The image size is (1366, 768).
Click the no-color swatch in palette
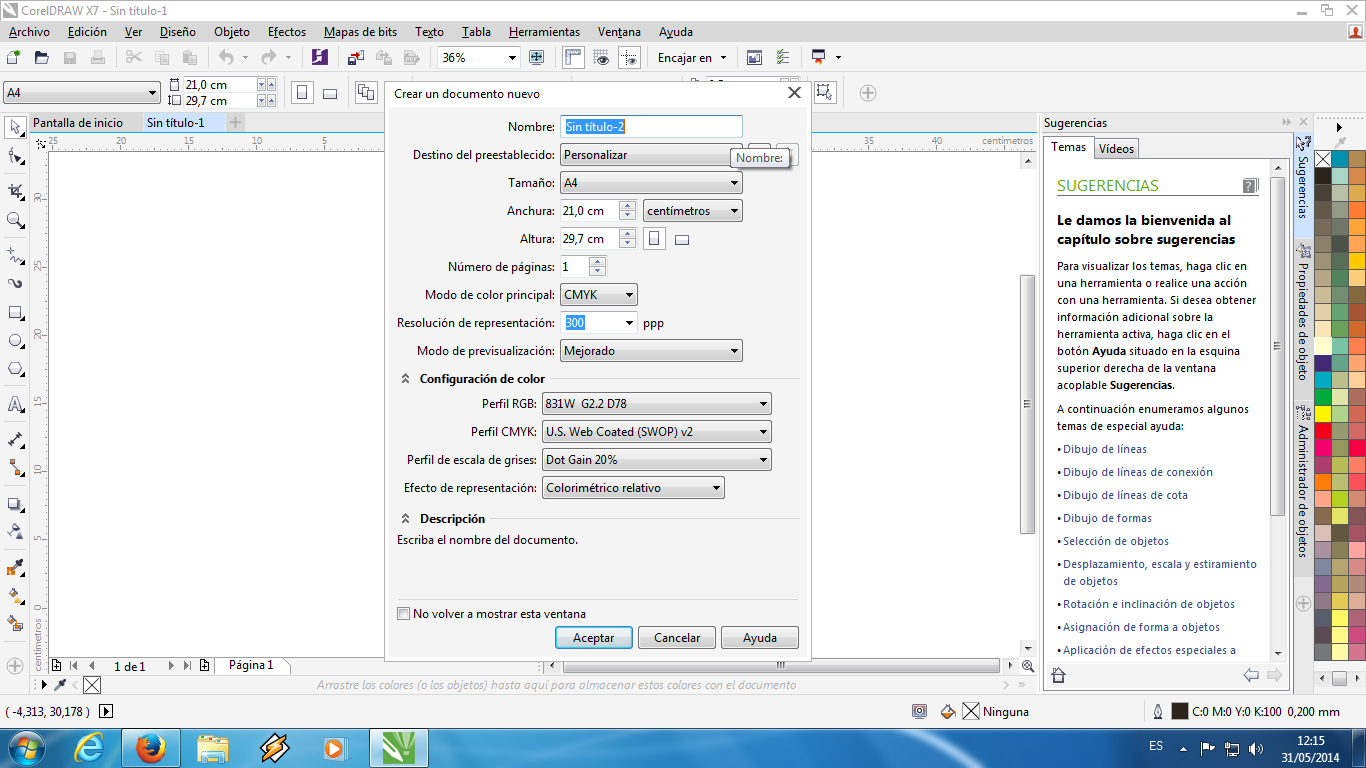tap(1322, 159)
